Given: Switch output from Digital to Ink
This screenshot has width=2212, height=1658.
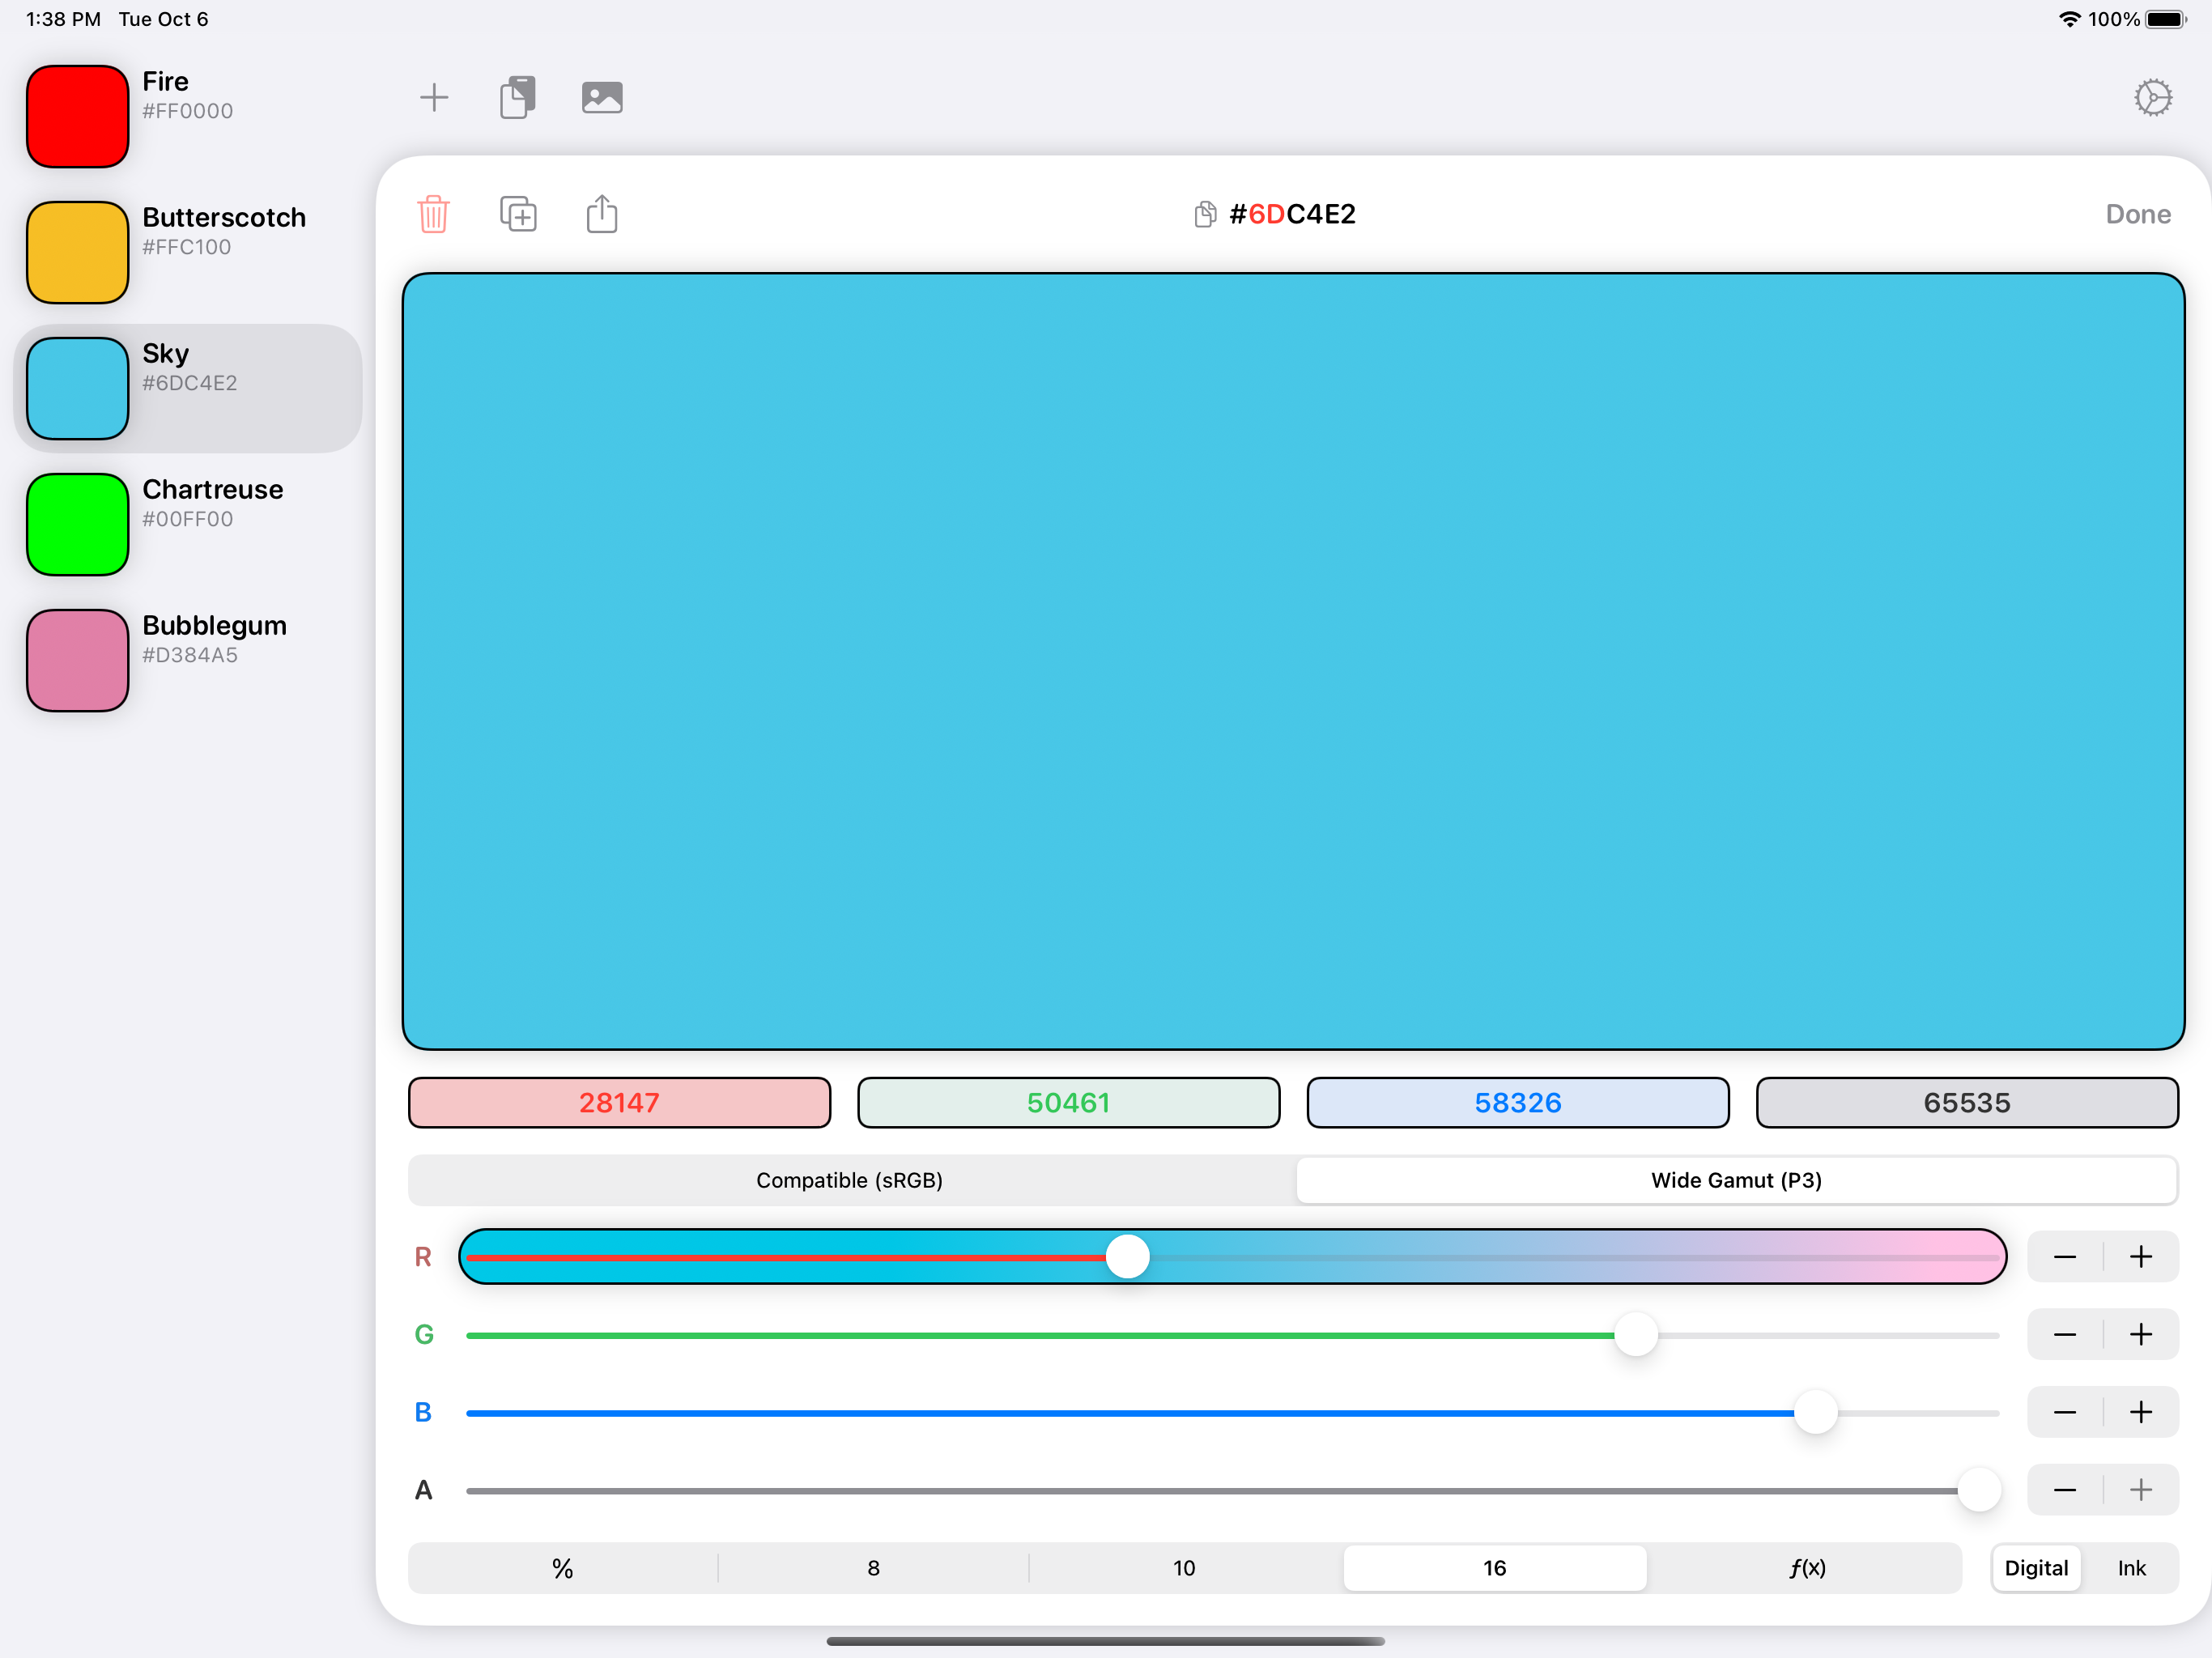Looking at the screenshot, I should click(x=2132, y=1568).
